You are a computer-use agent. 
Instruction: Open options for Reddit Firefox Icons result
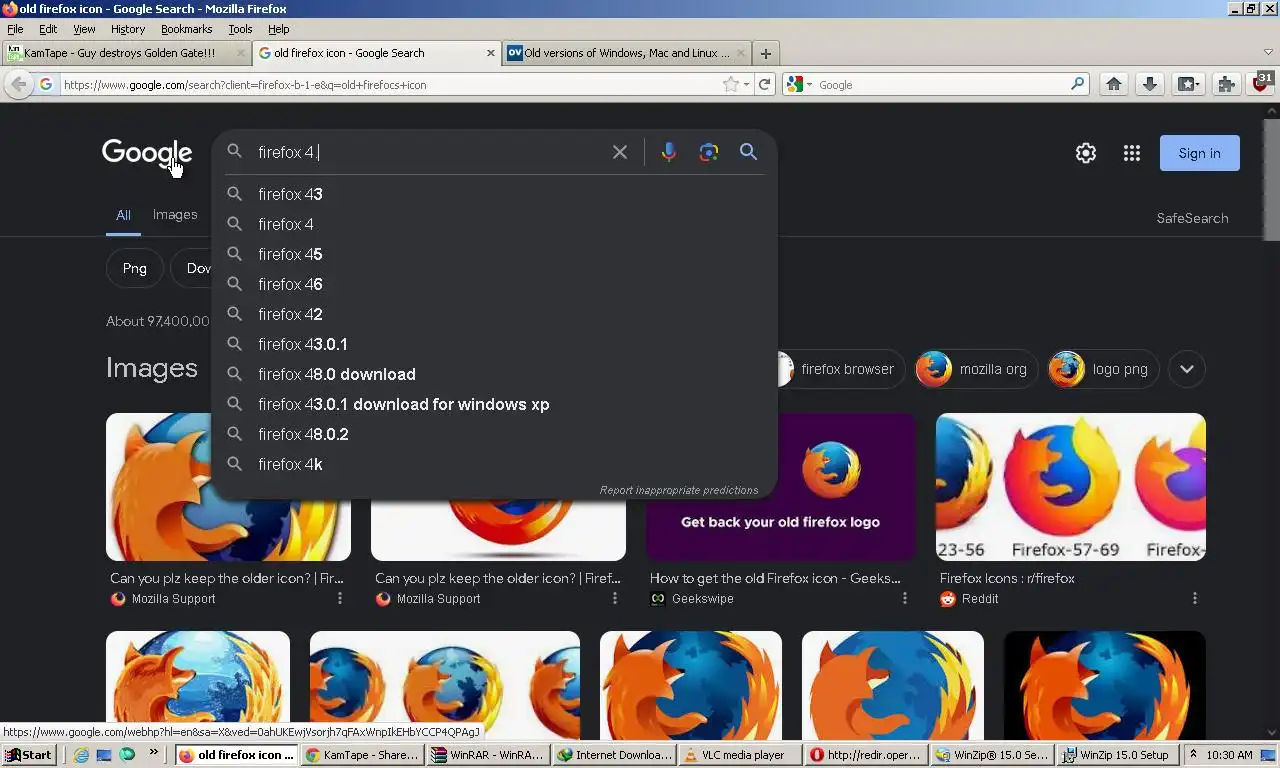point(1195,598)
